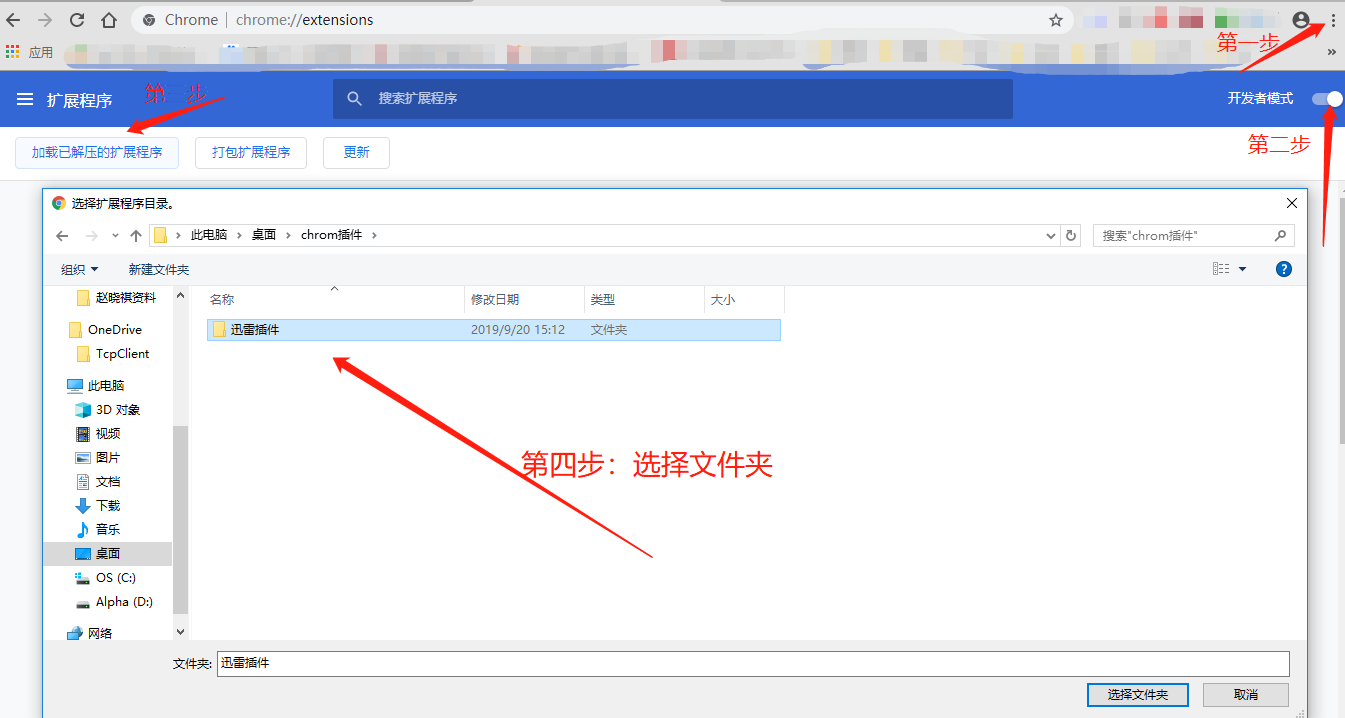Select the 迅雷插件 folder row
1345x718 pixels.
click(256, 329)
